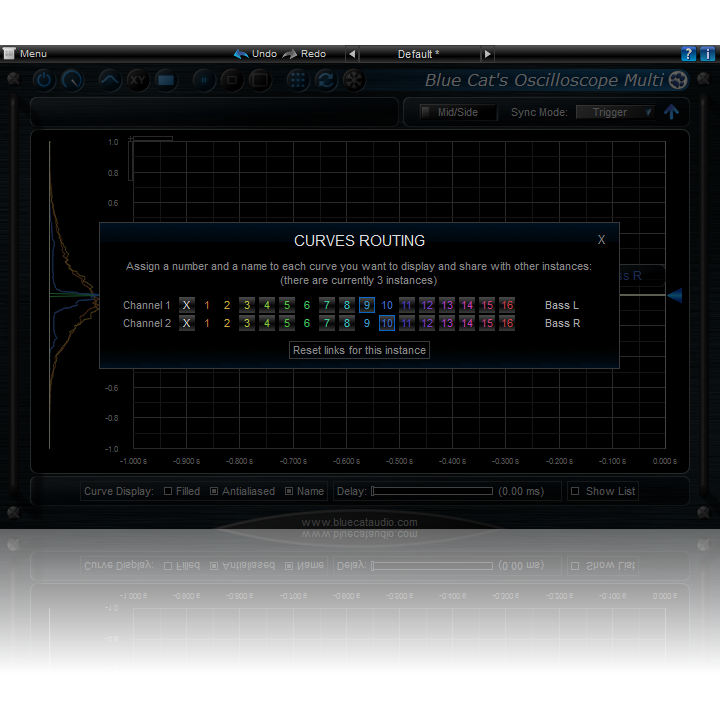This screenshot has height=720, width=720.
Task: Assign Channel 2 to curve 13
Action: tap(447, 323)
